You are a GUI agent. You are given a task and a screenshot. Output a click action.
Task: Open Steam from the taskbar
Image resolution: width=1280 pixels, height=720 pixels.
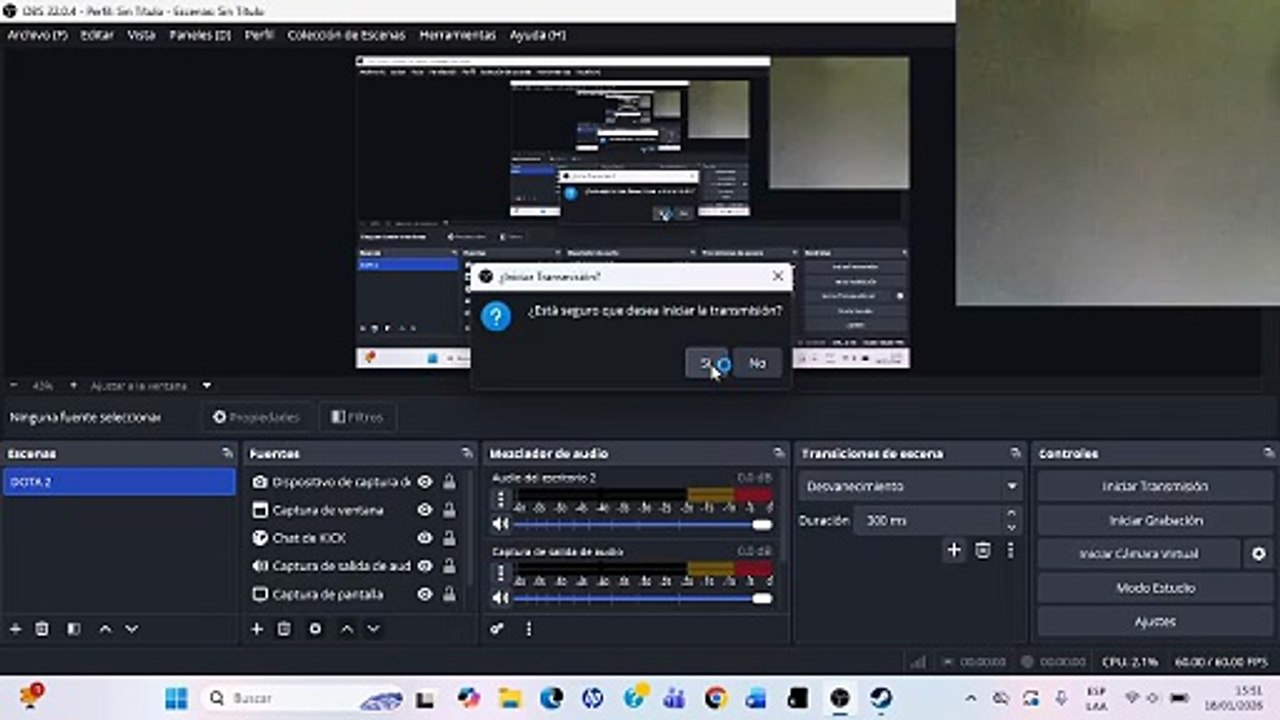point(881,698)
